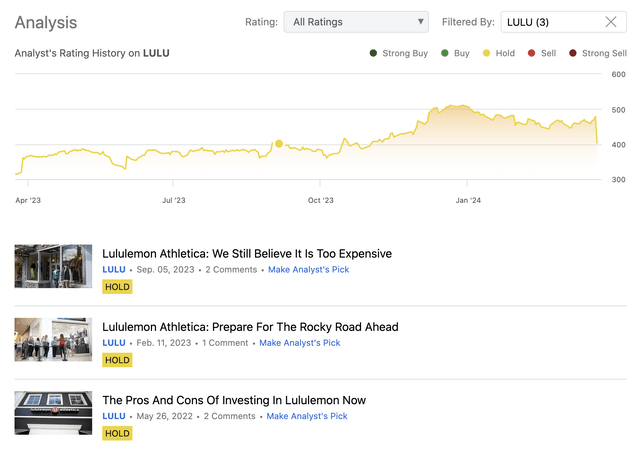Viewport: 640px width, 463px height.
Task: Open 'Prepare For The Rocky Road Ahead' article
Action: click(250, 327)
